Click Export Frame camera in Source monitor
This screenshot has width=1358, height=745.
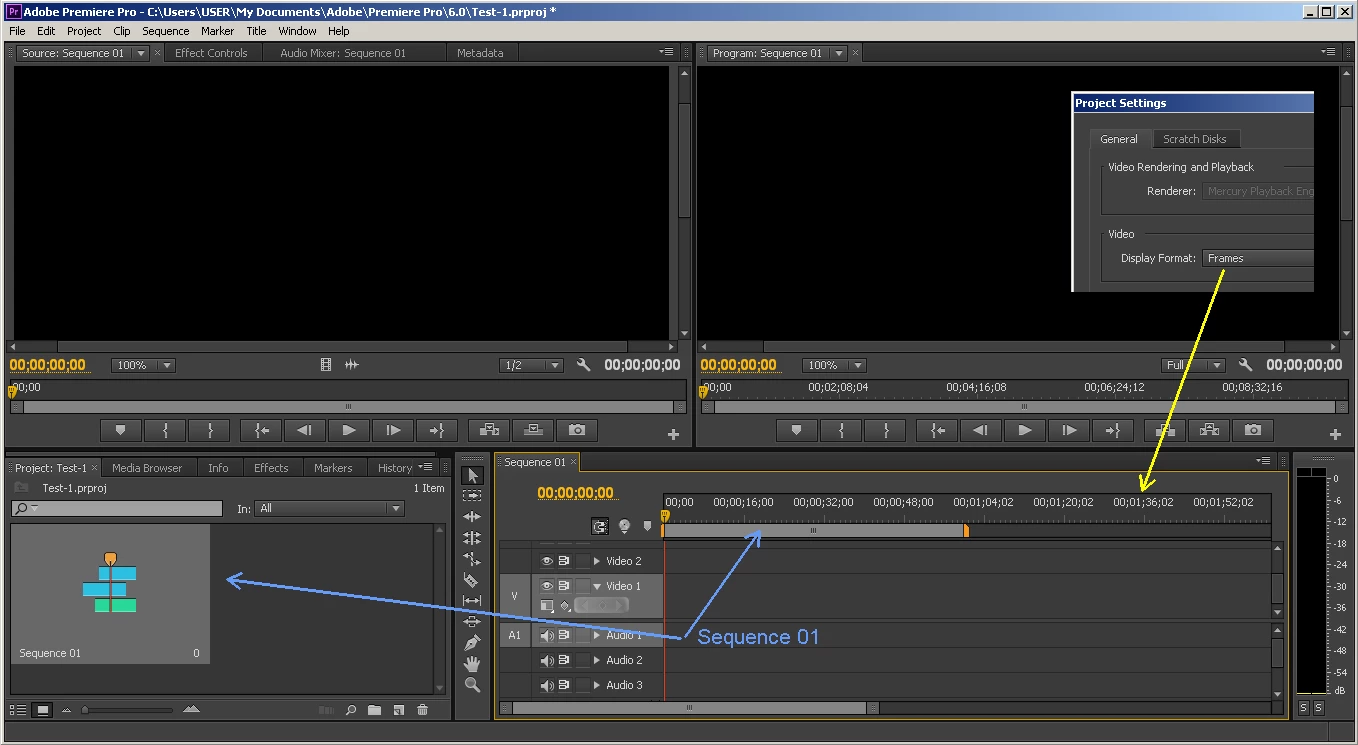(577, 430)
